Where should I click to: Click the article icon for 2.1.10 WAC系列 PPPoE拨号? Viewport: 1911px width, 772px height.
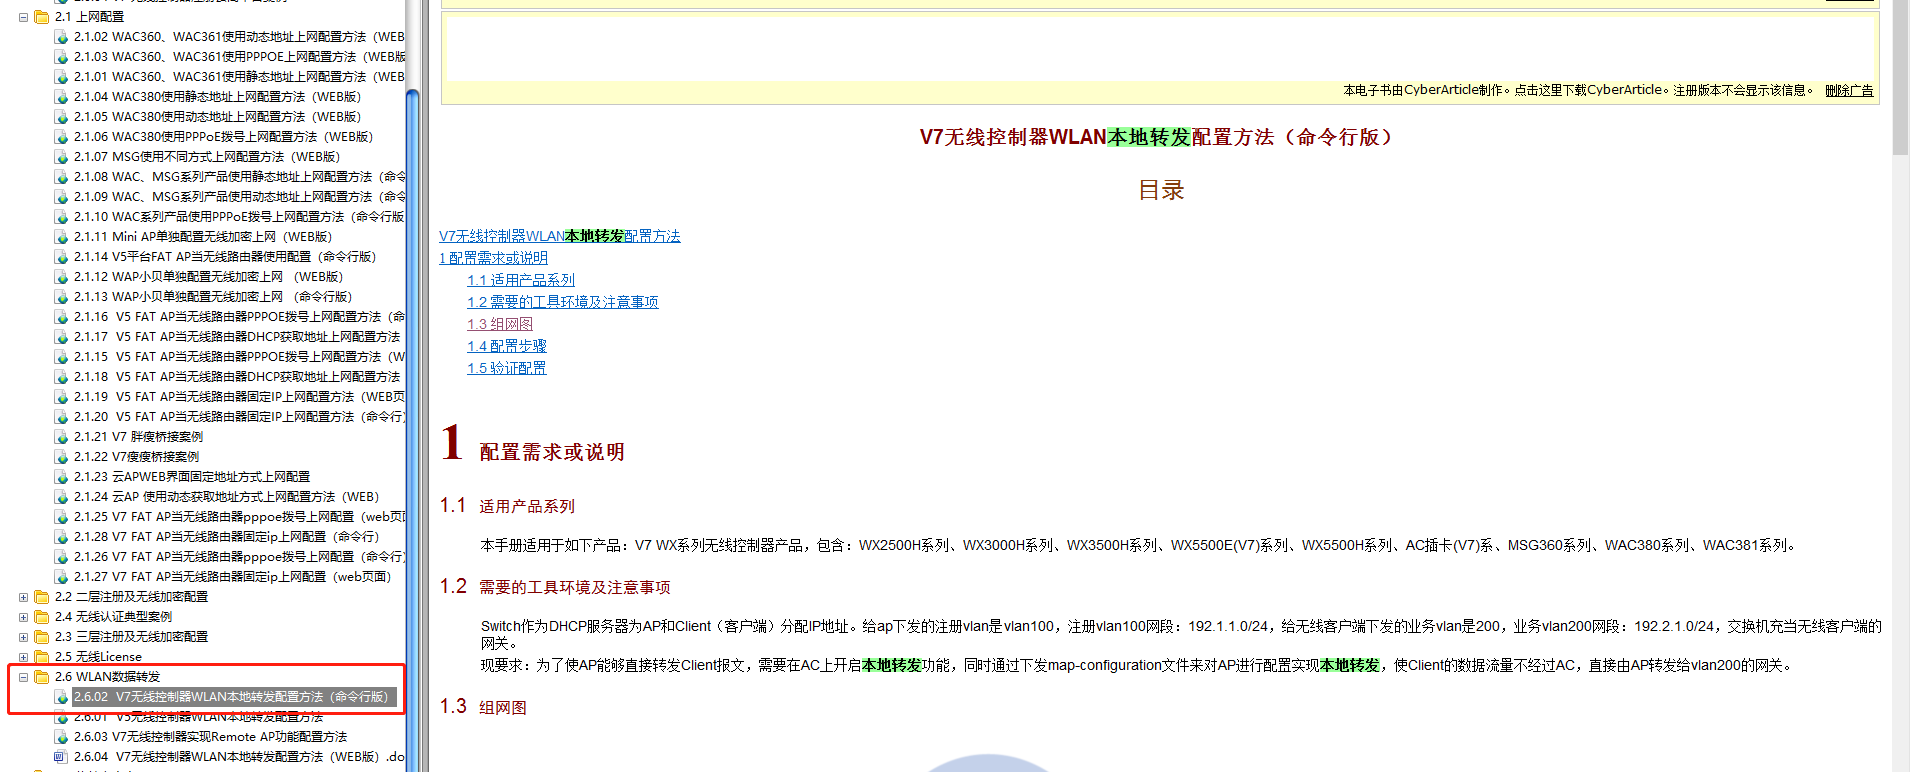(61, 217)
